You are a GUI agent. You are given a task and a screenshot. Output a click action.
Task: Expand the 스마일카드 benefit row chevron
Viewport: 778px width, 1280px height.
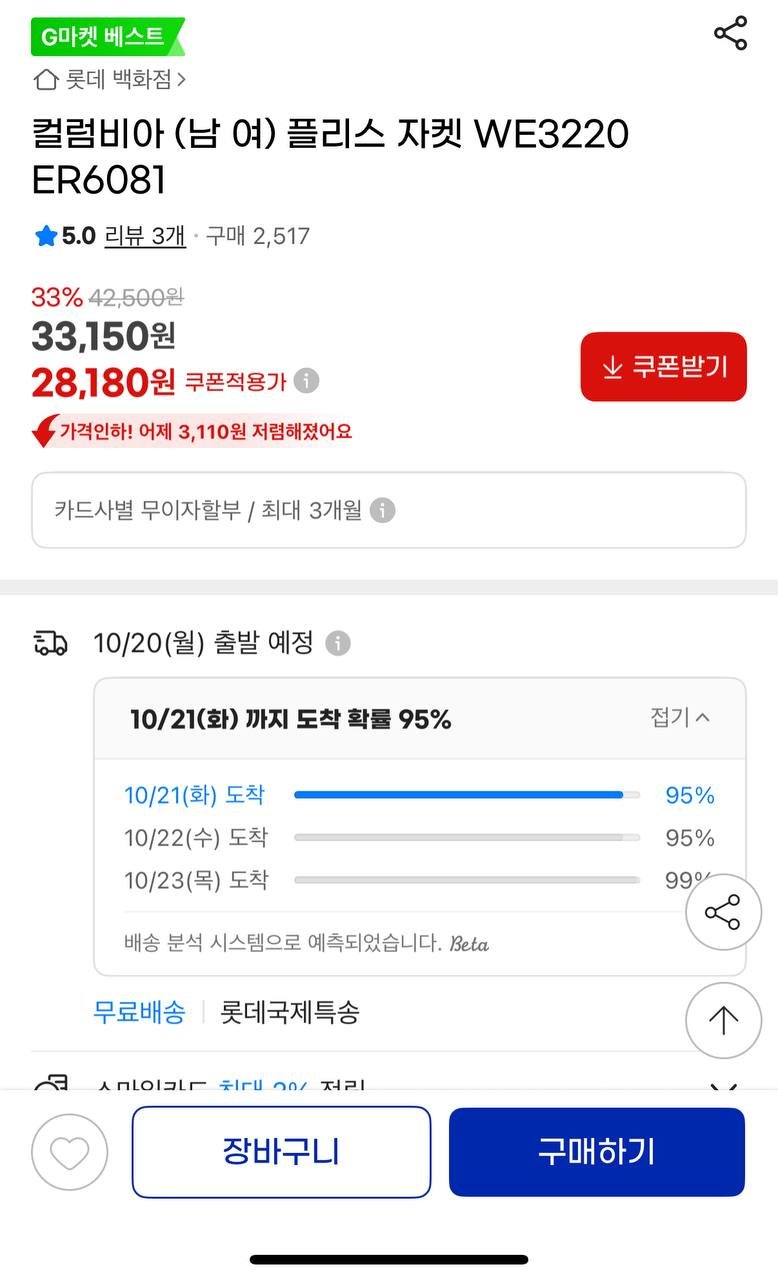click(x=723, y=1087)
